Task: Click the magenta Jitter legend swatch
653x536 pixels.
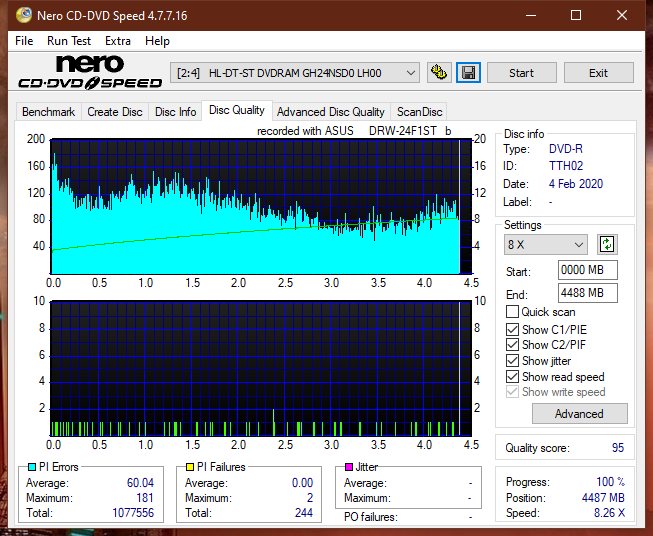Action: [349, 467]
